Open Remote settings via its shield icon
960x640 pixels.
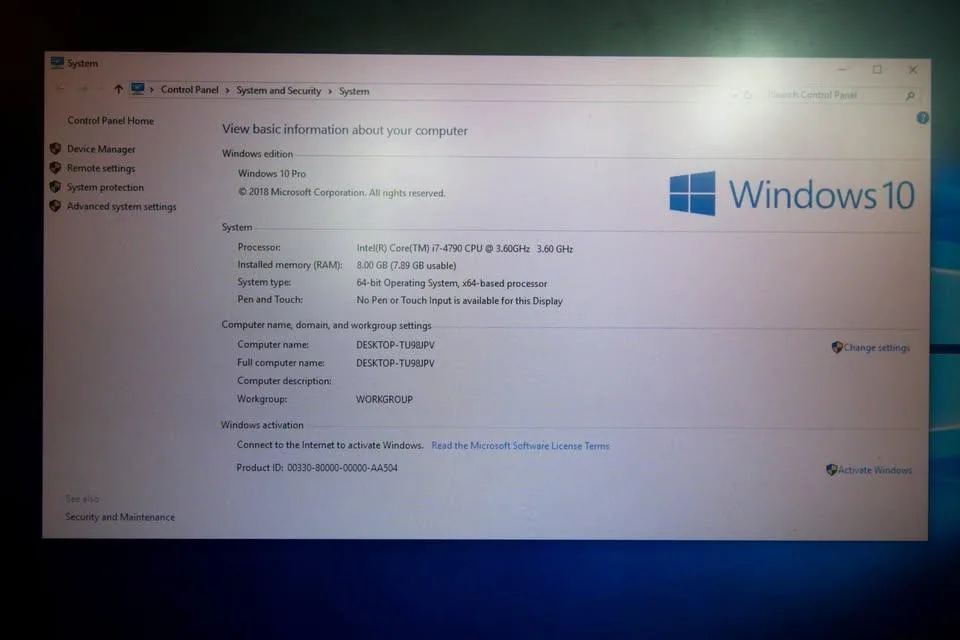pos(56,168)
